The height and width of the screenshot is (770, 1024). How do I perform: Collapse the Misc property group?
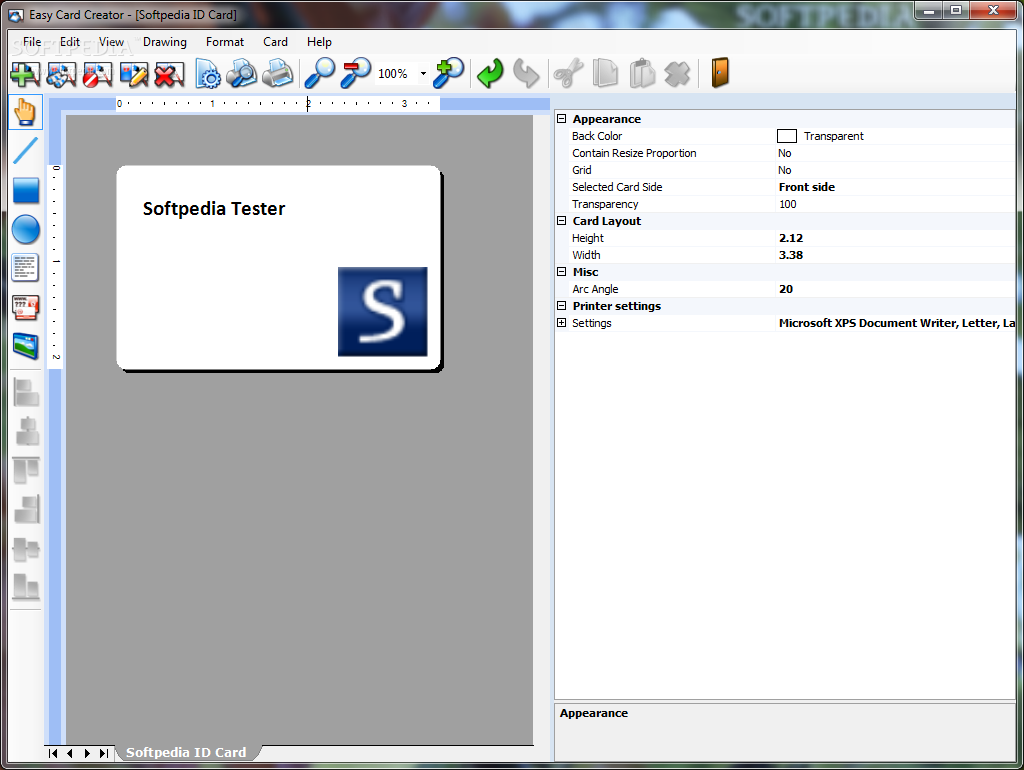pos(561,272)
